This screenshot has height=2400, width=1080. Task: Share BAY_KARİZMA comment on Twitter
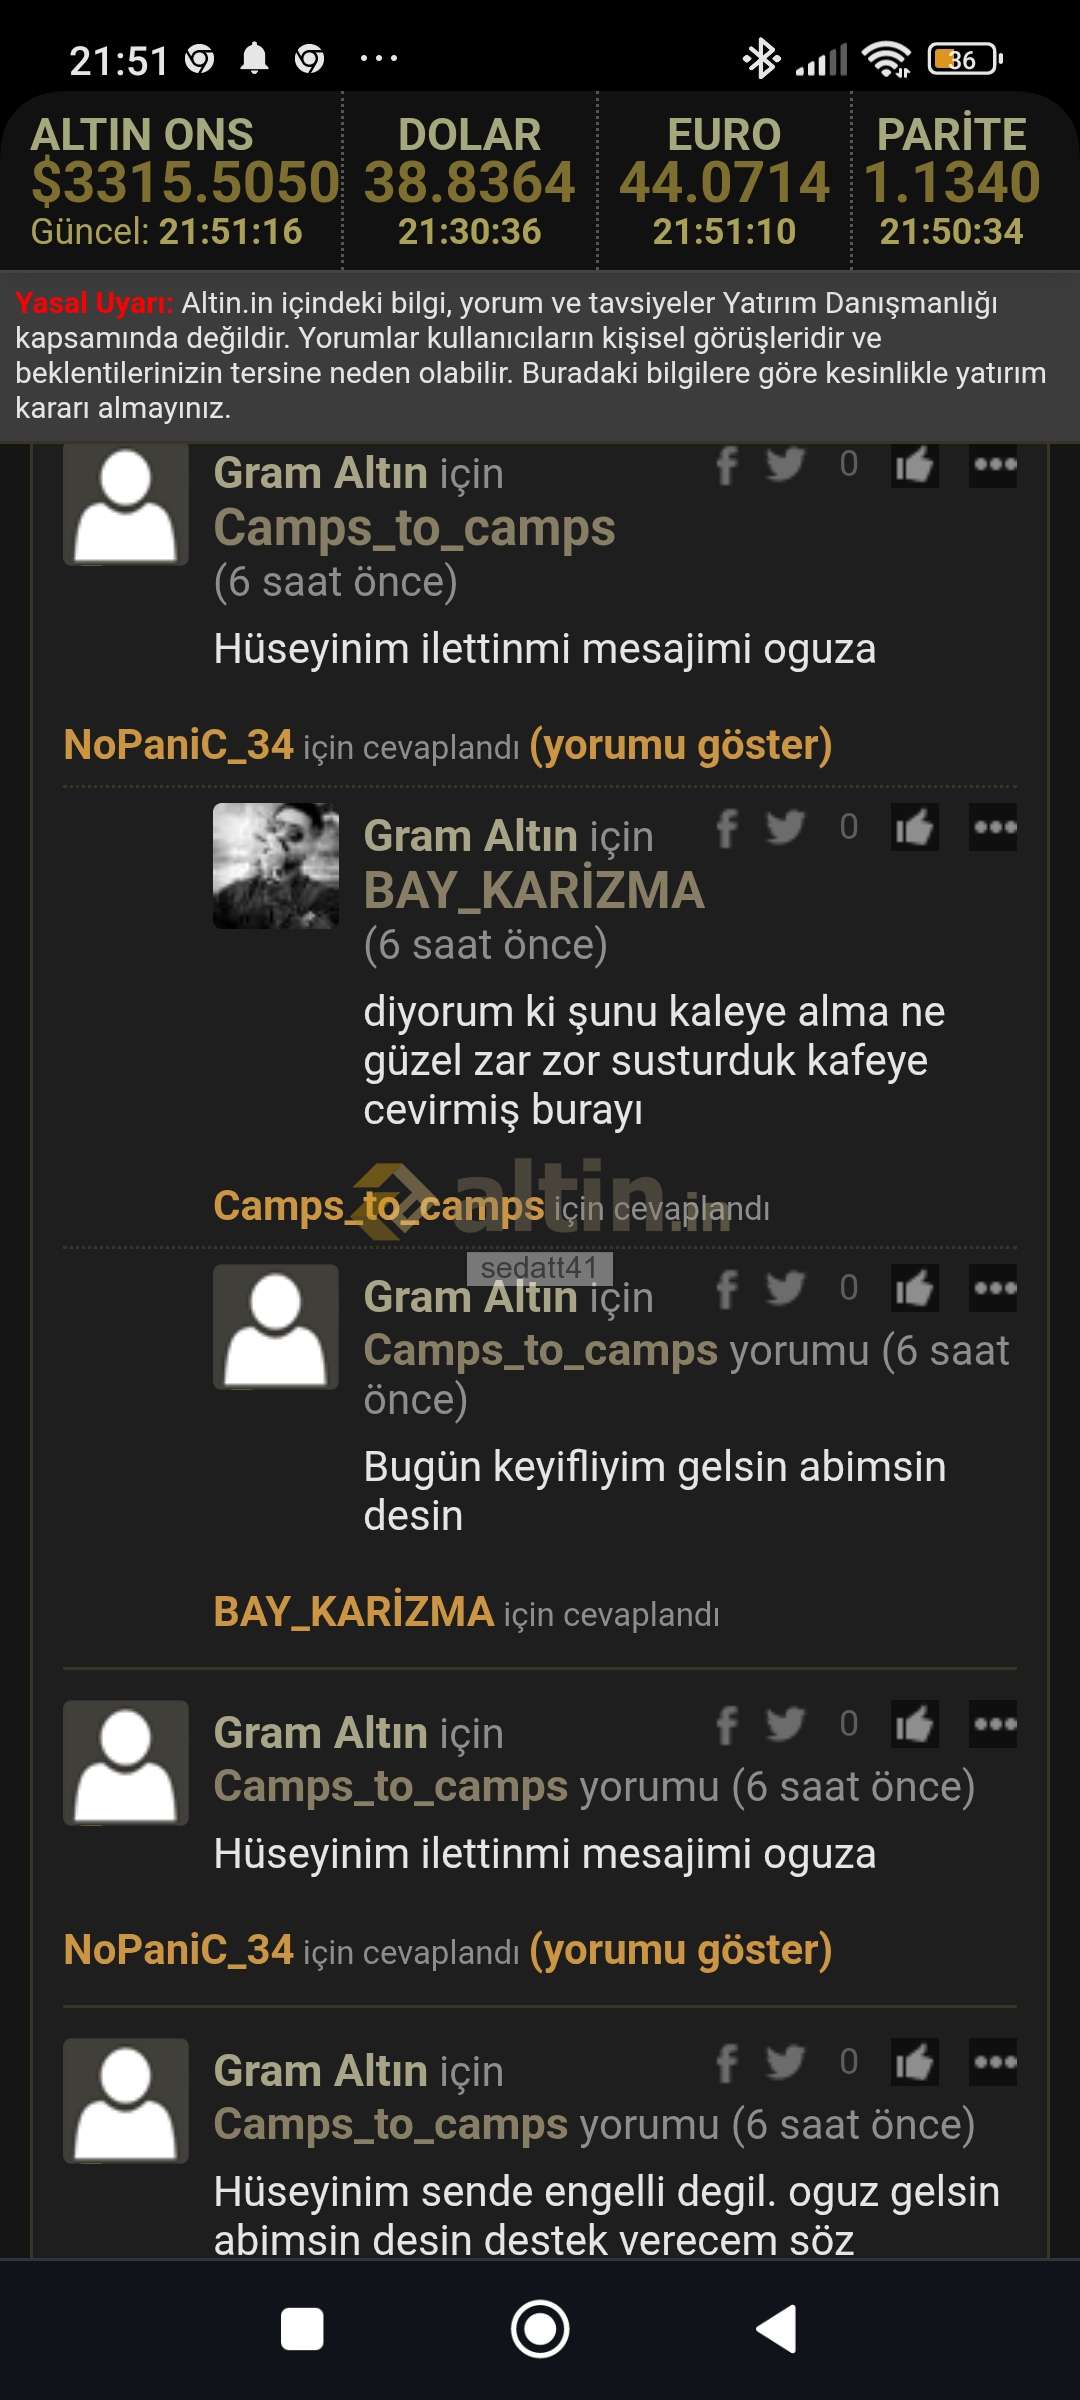pos(785,827)
